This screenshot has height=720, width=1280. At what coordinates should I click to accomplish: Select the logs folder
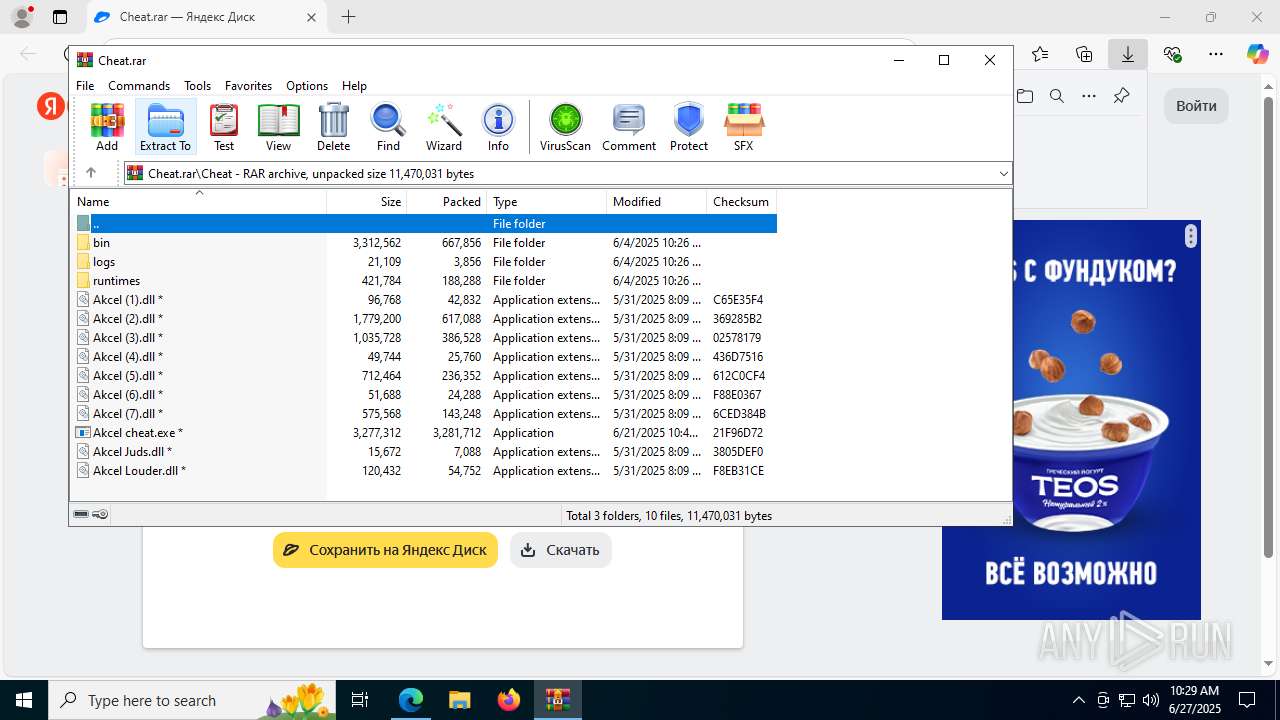point(425,261)
